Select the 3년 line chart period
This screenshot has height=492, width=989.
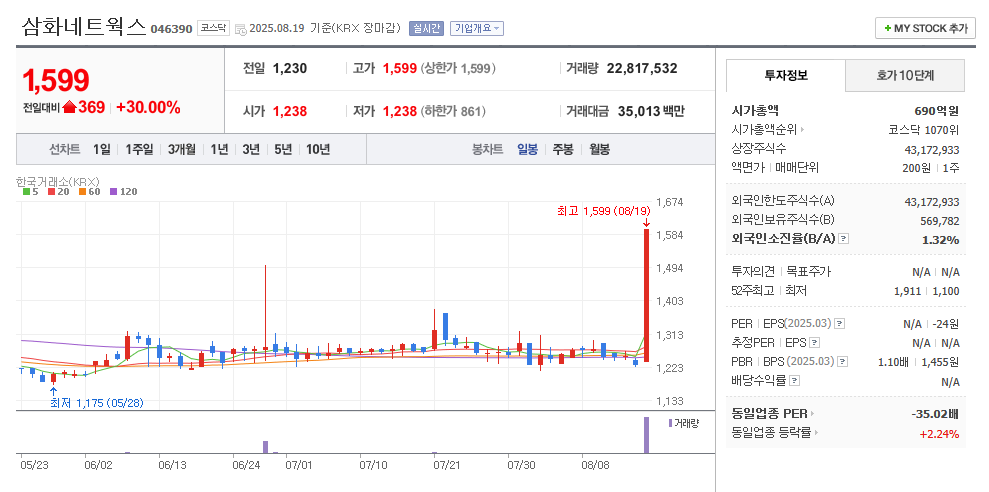point(251,149)
